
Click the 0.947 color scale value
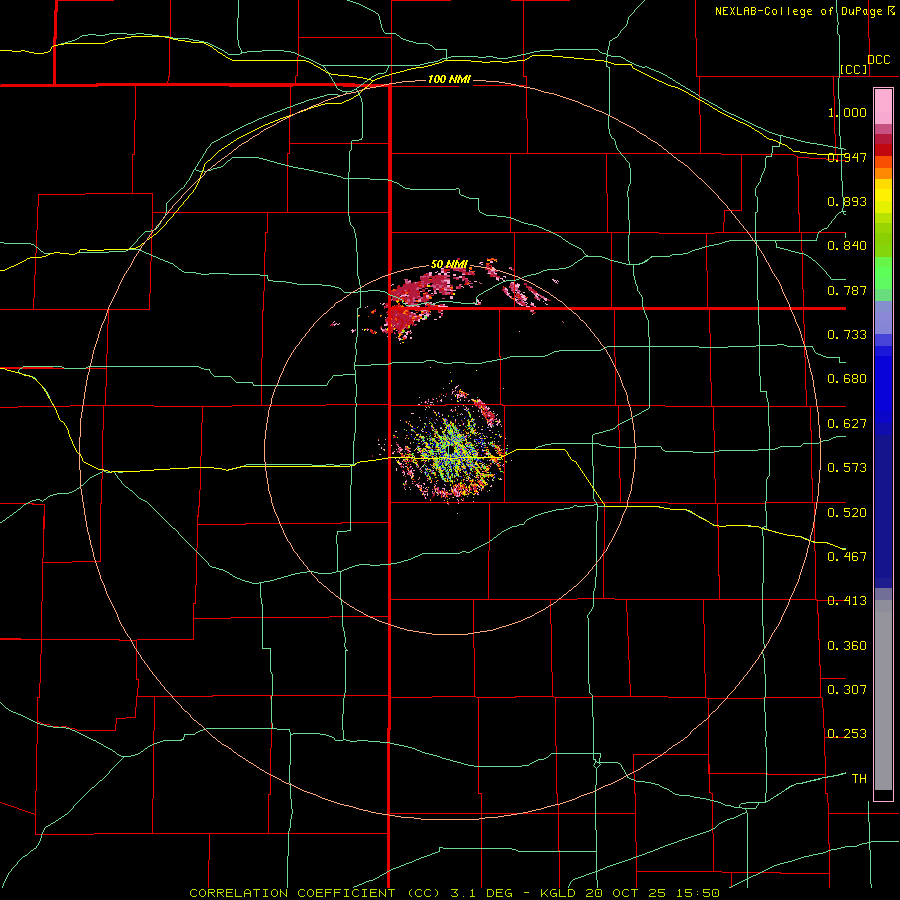[x=847, y=157]
